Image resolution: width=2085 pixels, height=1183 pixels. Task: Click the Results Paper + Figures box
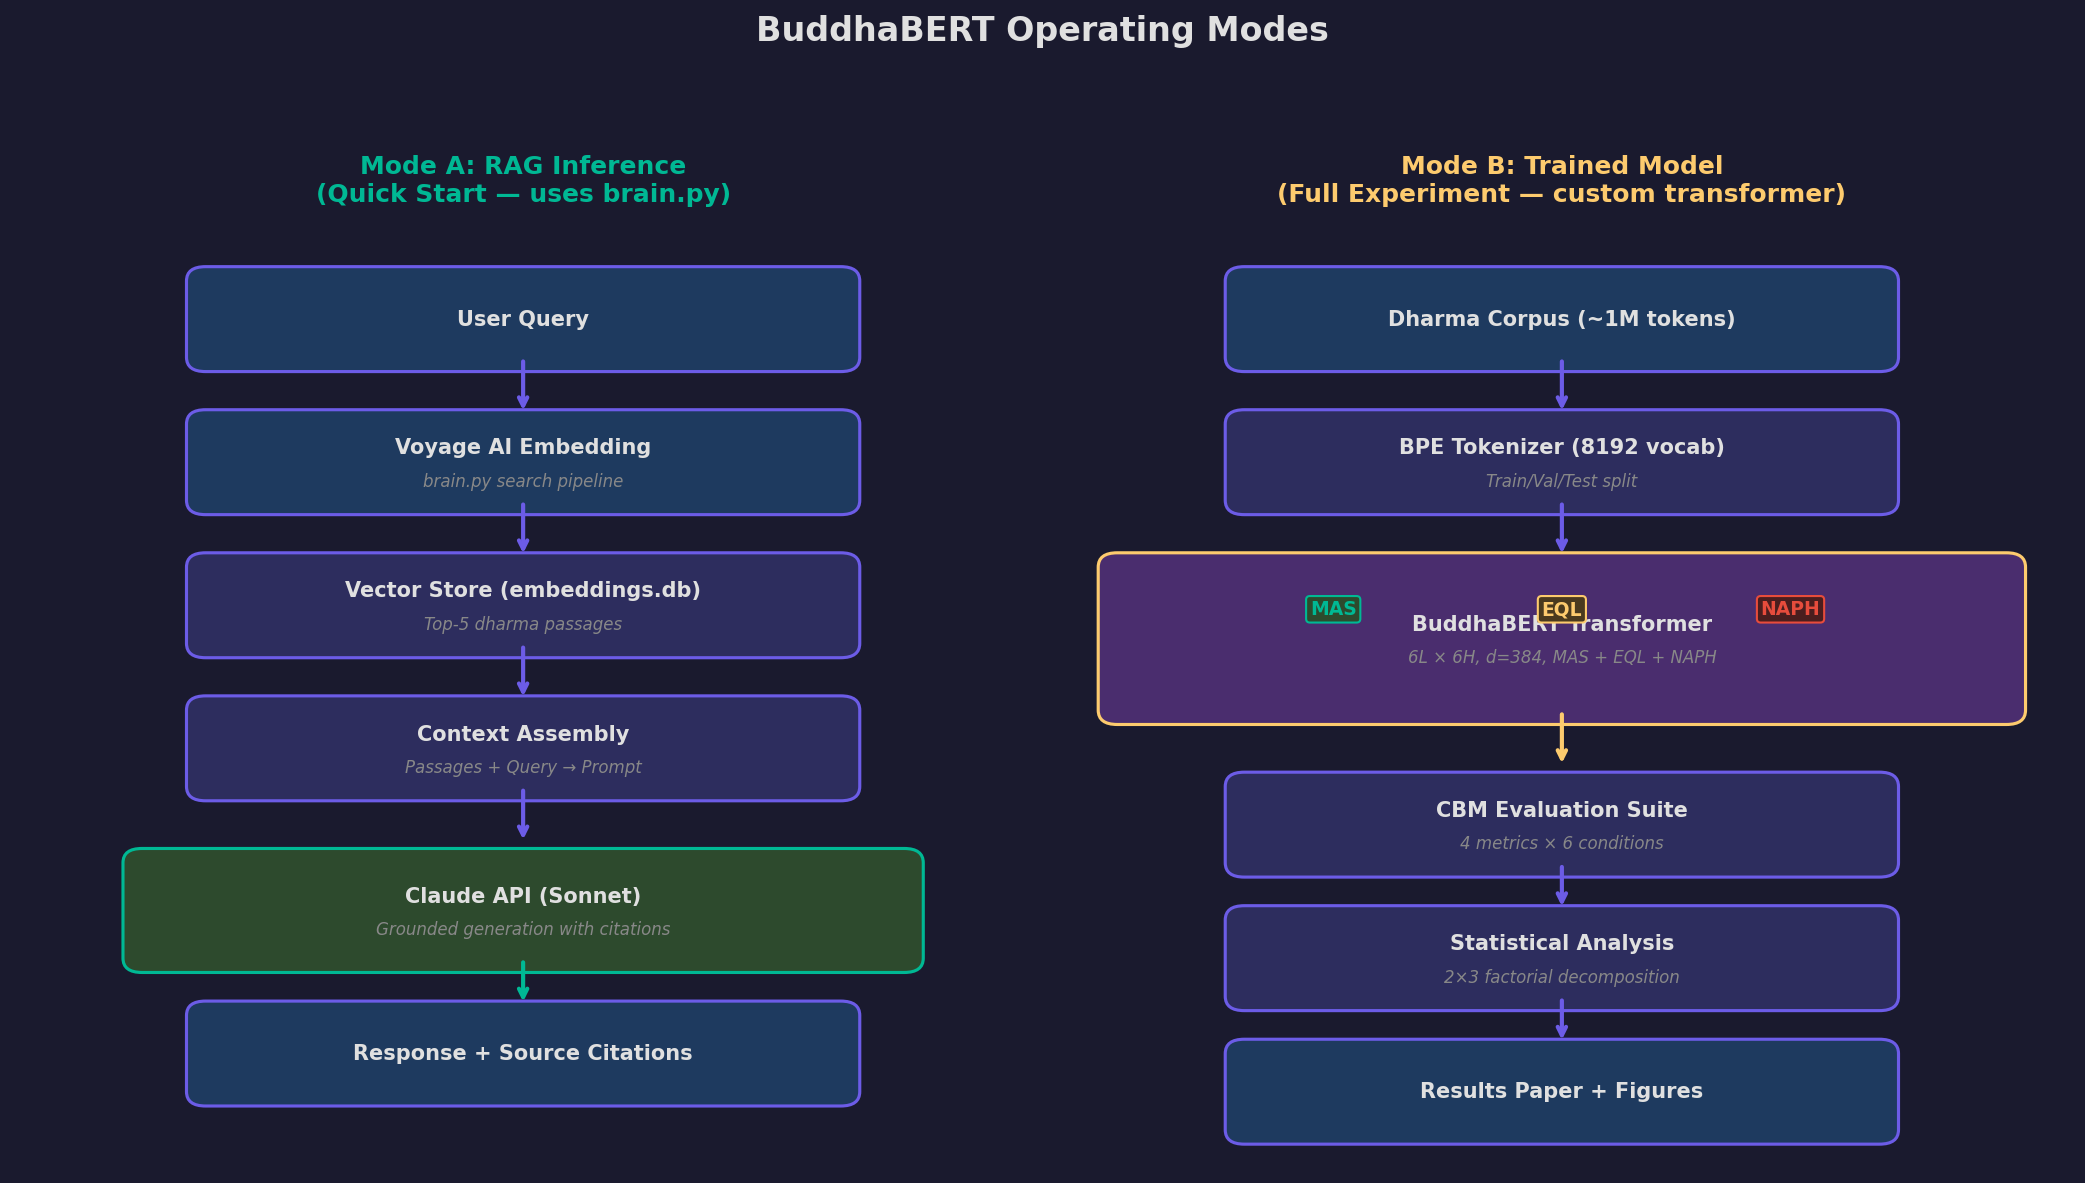click(x=1561, y=1091)
